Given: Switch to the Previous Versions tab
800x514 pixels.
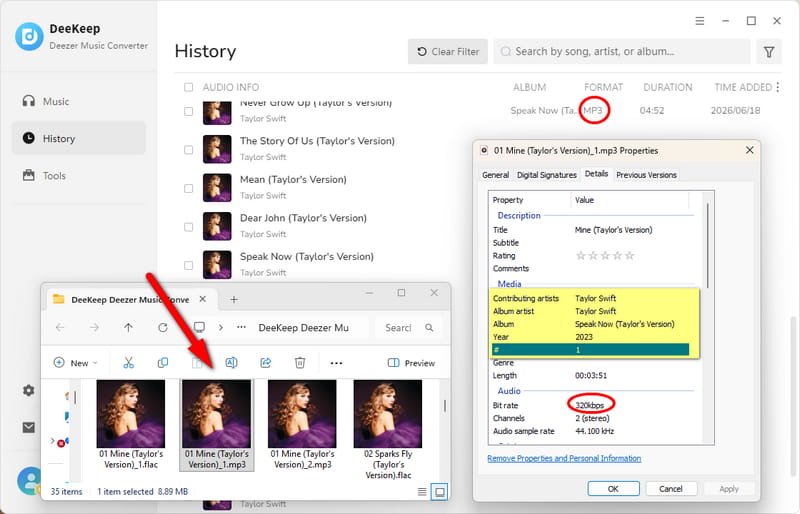Looking at the screenshot, I should 646,175.
